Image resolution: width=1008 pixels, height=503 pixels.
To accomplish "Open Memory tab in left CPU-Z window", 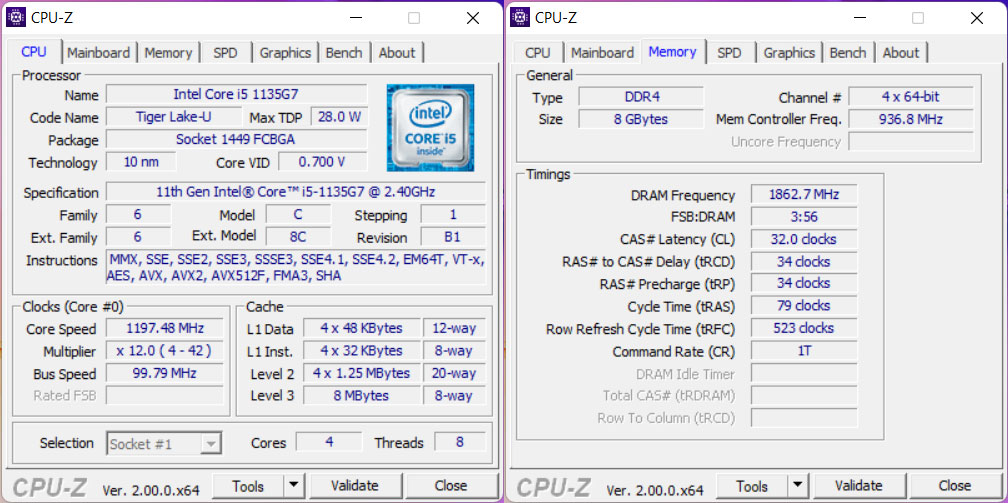I will click(x=168, y=53).
